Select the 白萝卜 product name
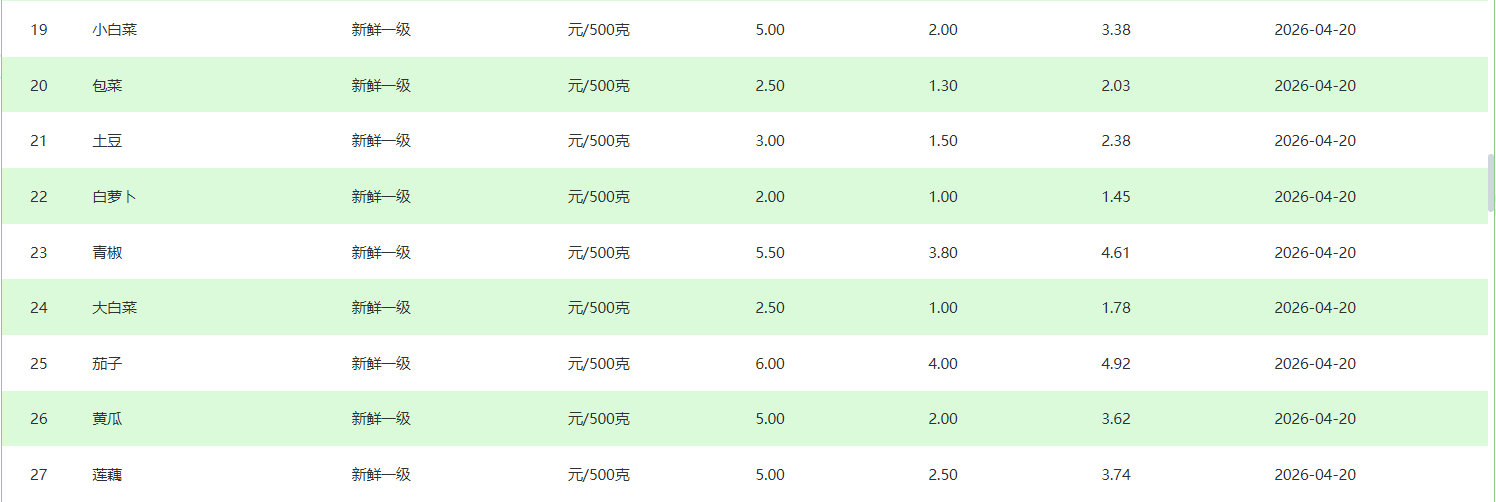This screenshot has height=502, width=1496. (114, 197)
